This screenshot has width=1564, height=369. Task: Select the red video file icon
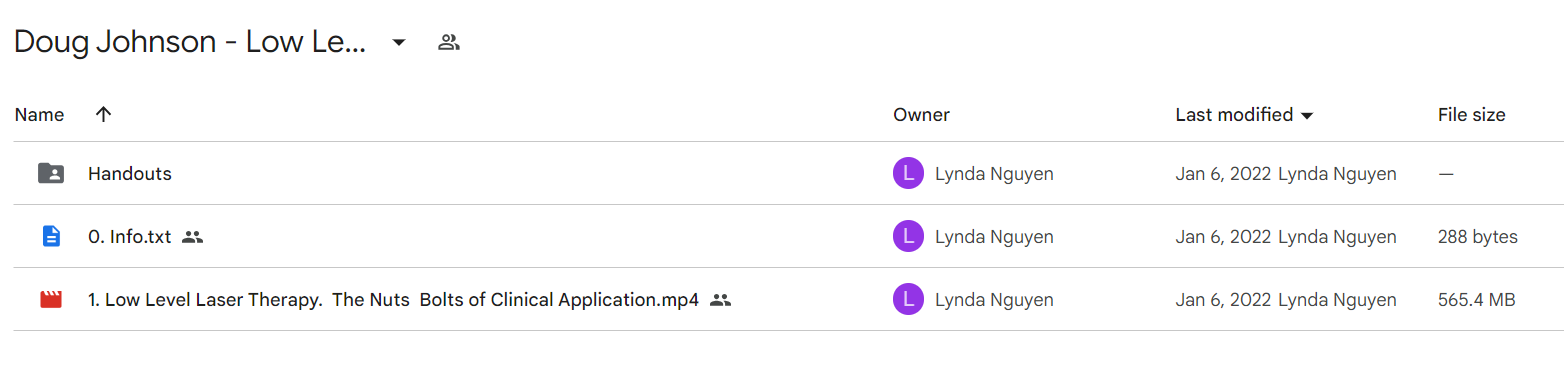tap(50, 299)
